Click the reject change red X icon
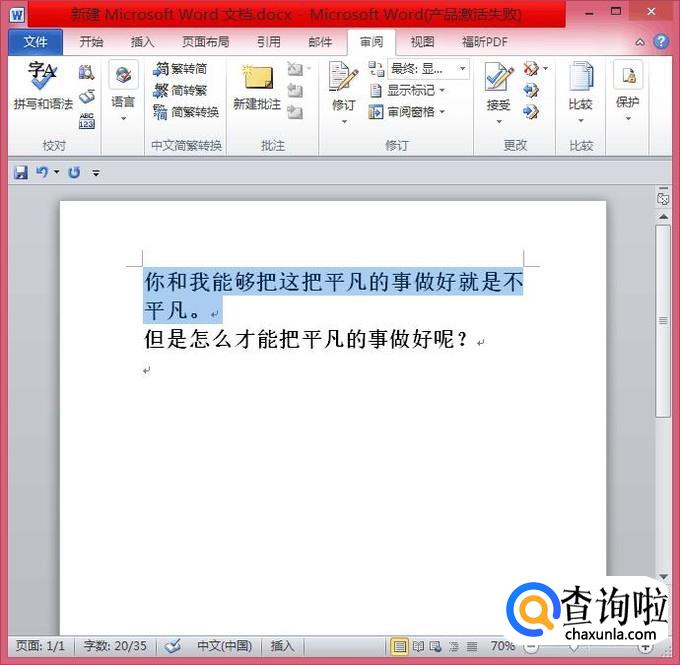Screen dimensions: 680x665 [x=530, y=69]
